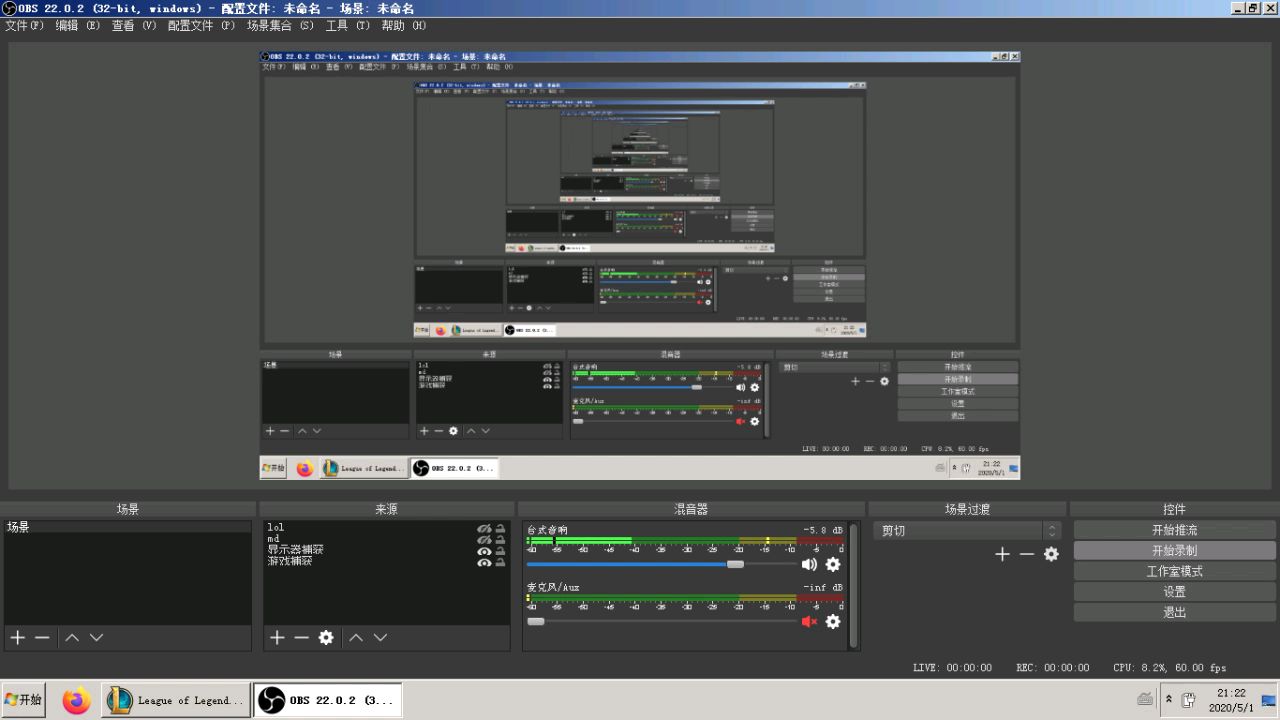The height and width of the screenshot is (720, 1280).
Task: Open the gear settings for 台式音响
Action: pos(833,564)
